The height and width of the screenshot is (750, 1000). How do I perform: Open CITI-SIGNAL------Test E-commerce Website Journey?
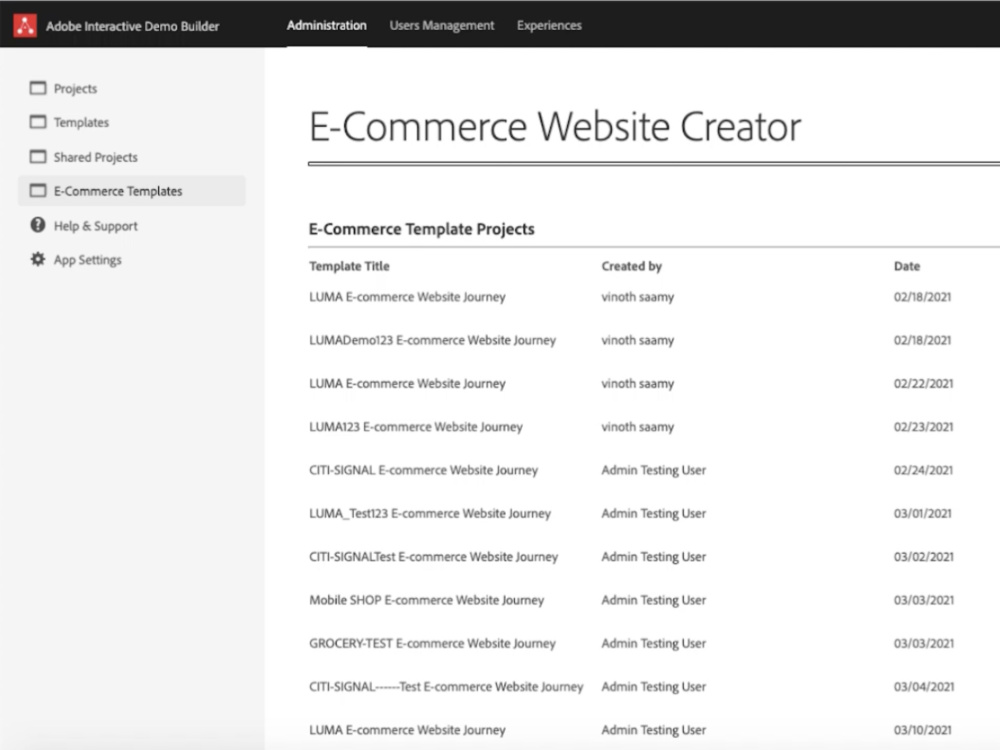tap(446, 687)
